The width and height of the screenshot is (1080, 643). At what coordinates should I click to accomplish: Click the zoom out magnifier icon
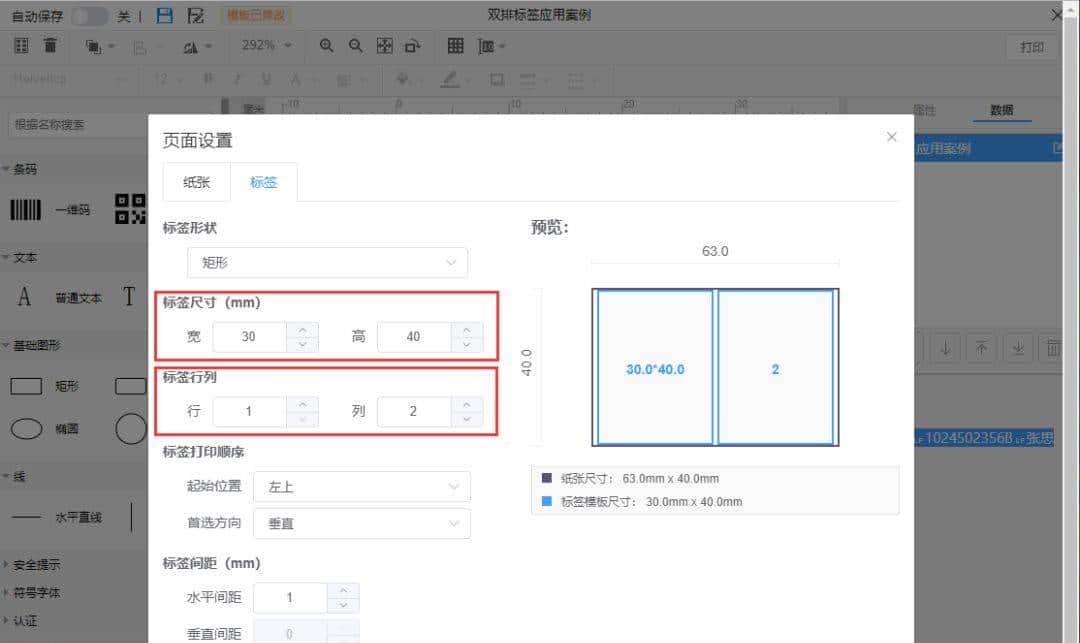(354, 45)
